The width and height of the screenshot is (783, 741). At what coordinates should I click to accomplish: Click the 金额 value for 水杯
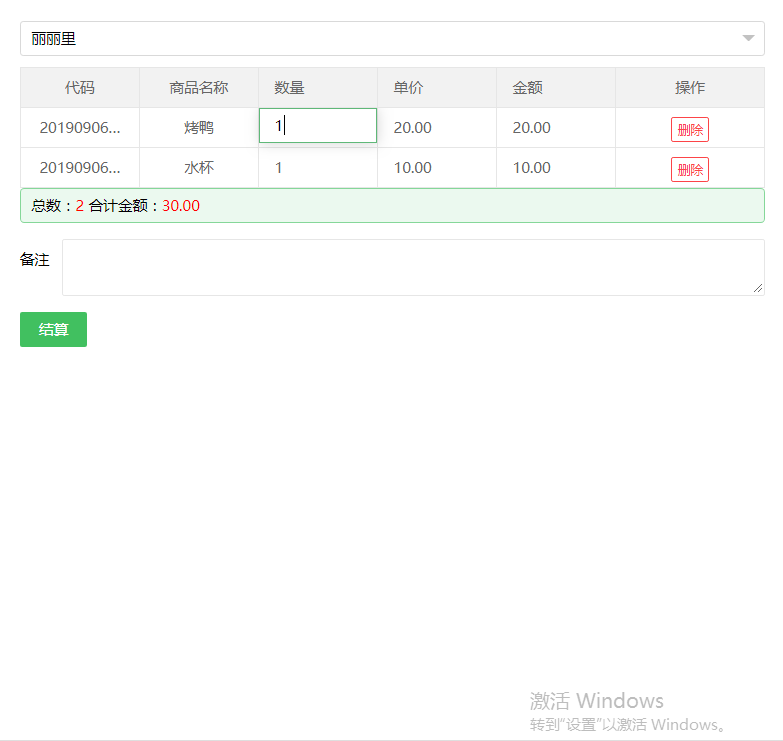pos(531,168)
